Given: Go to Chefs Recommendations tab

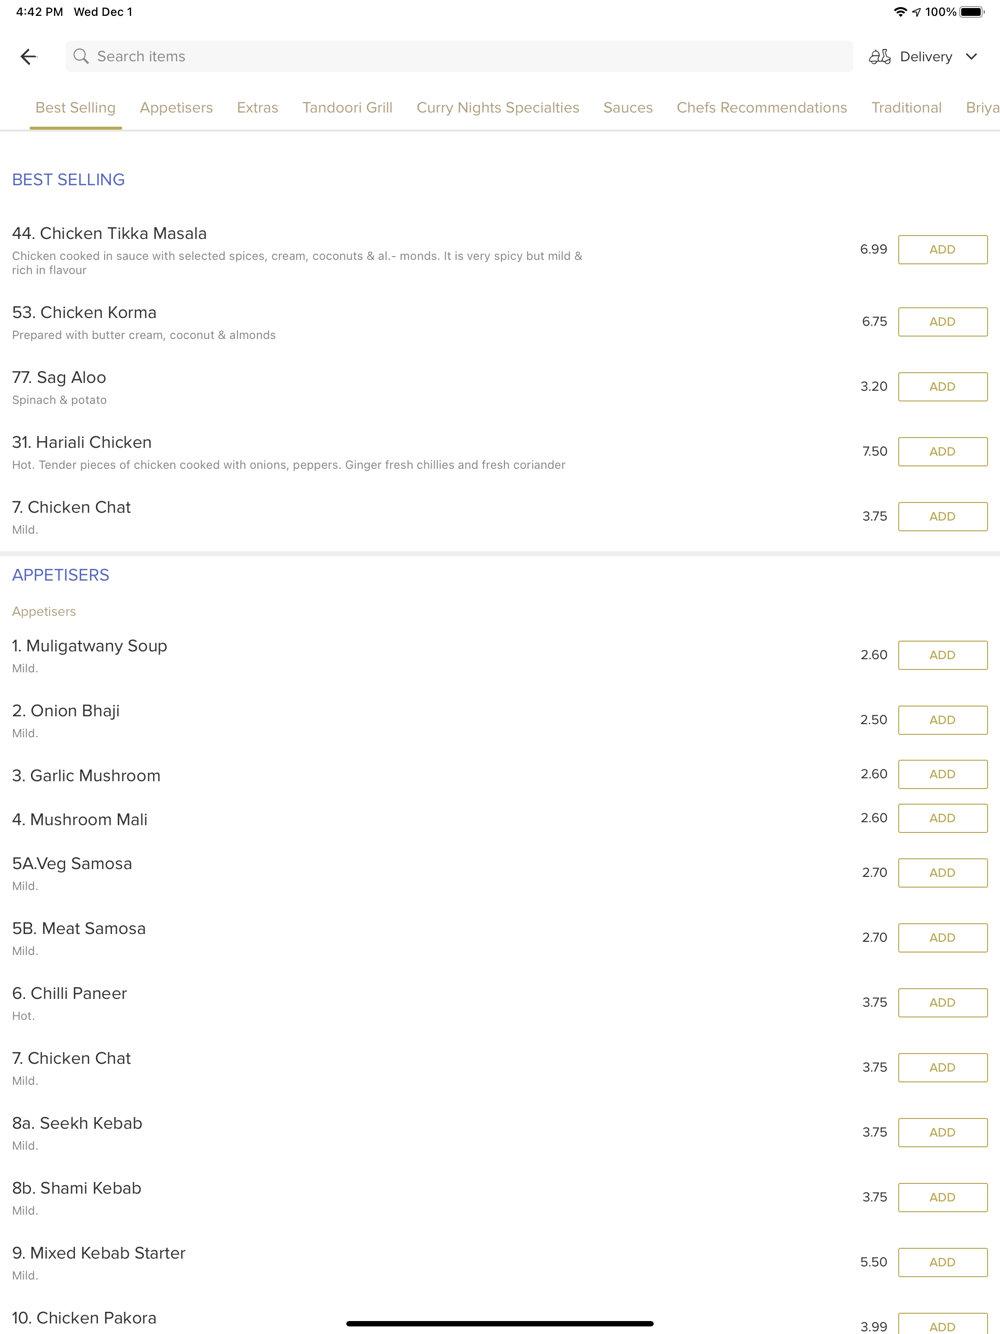Looking at the screenshot, I should 762,108.
